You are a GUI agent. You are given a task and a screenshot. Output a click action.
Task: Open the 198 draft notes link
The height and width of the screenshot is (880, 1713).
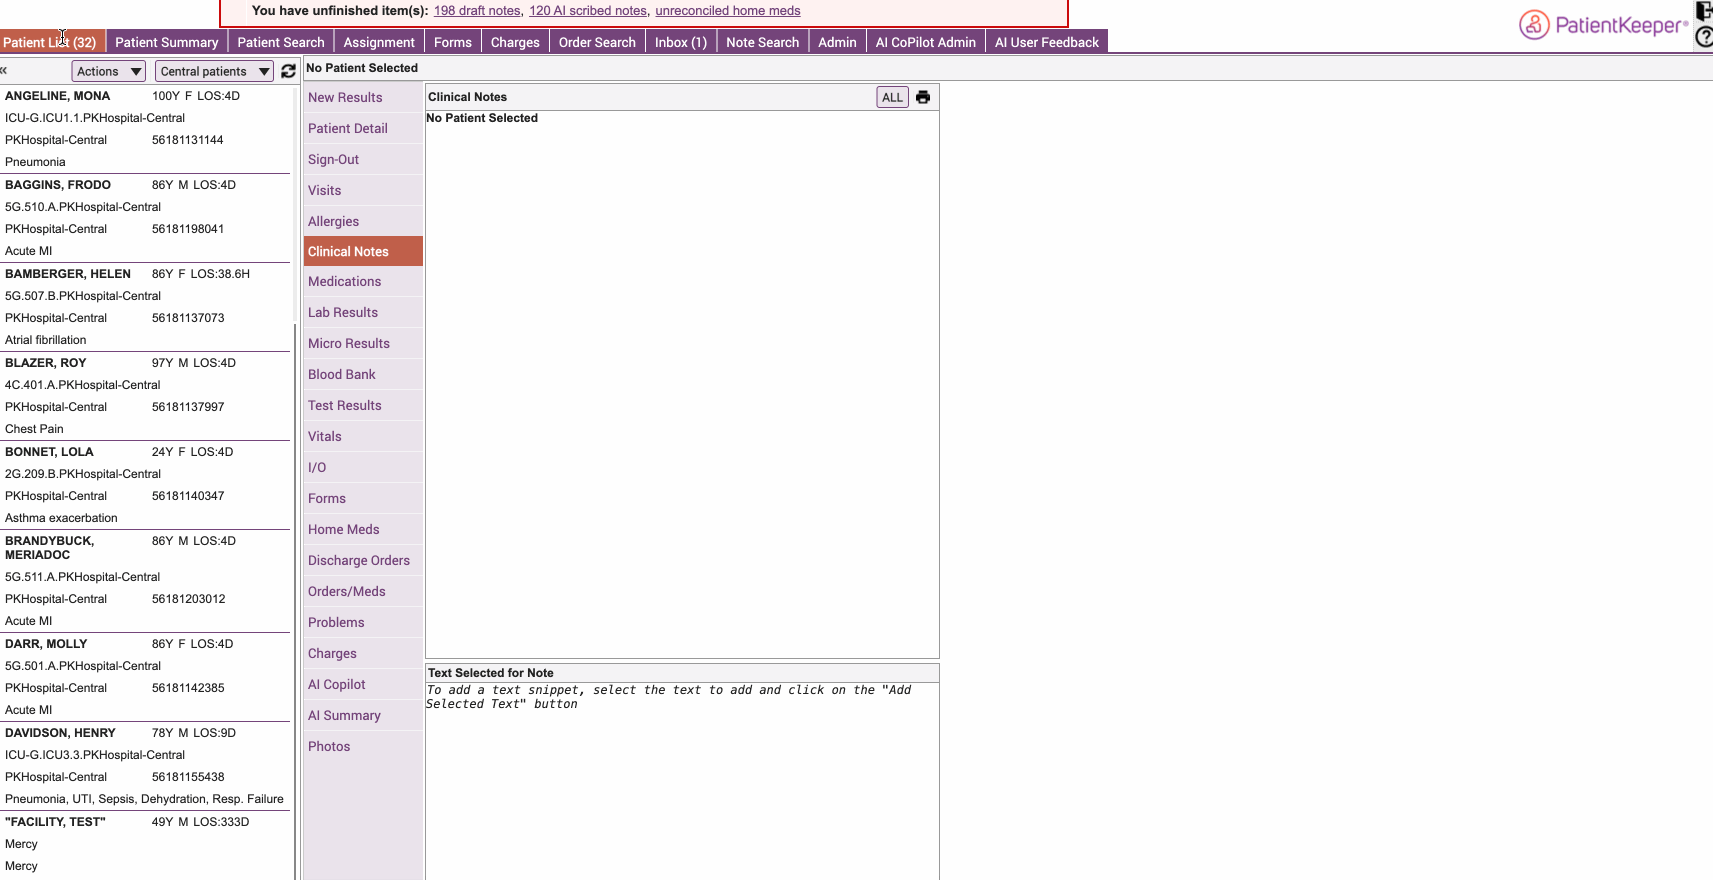[477, 11]
